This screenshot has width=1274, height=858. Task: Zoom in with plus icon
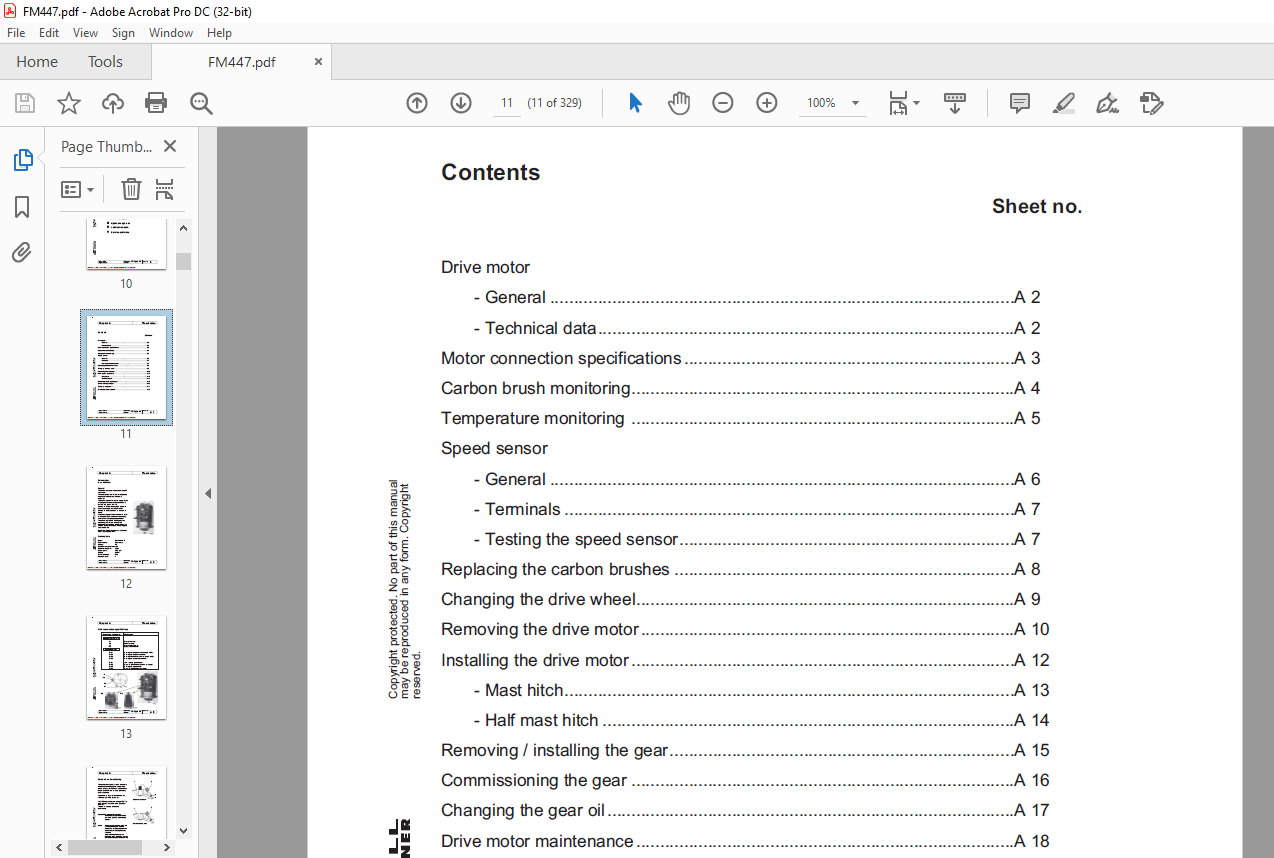[767, 103]
